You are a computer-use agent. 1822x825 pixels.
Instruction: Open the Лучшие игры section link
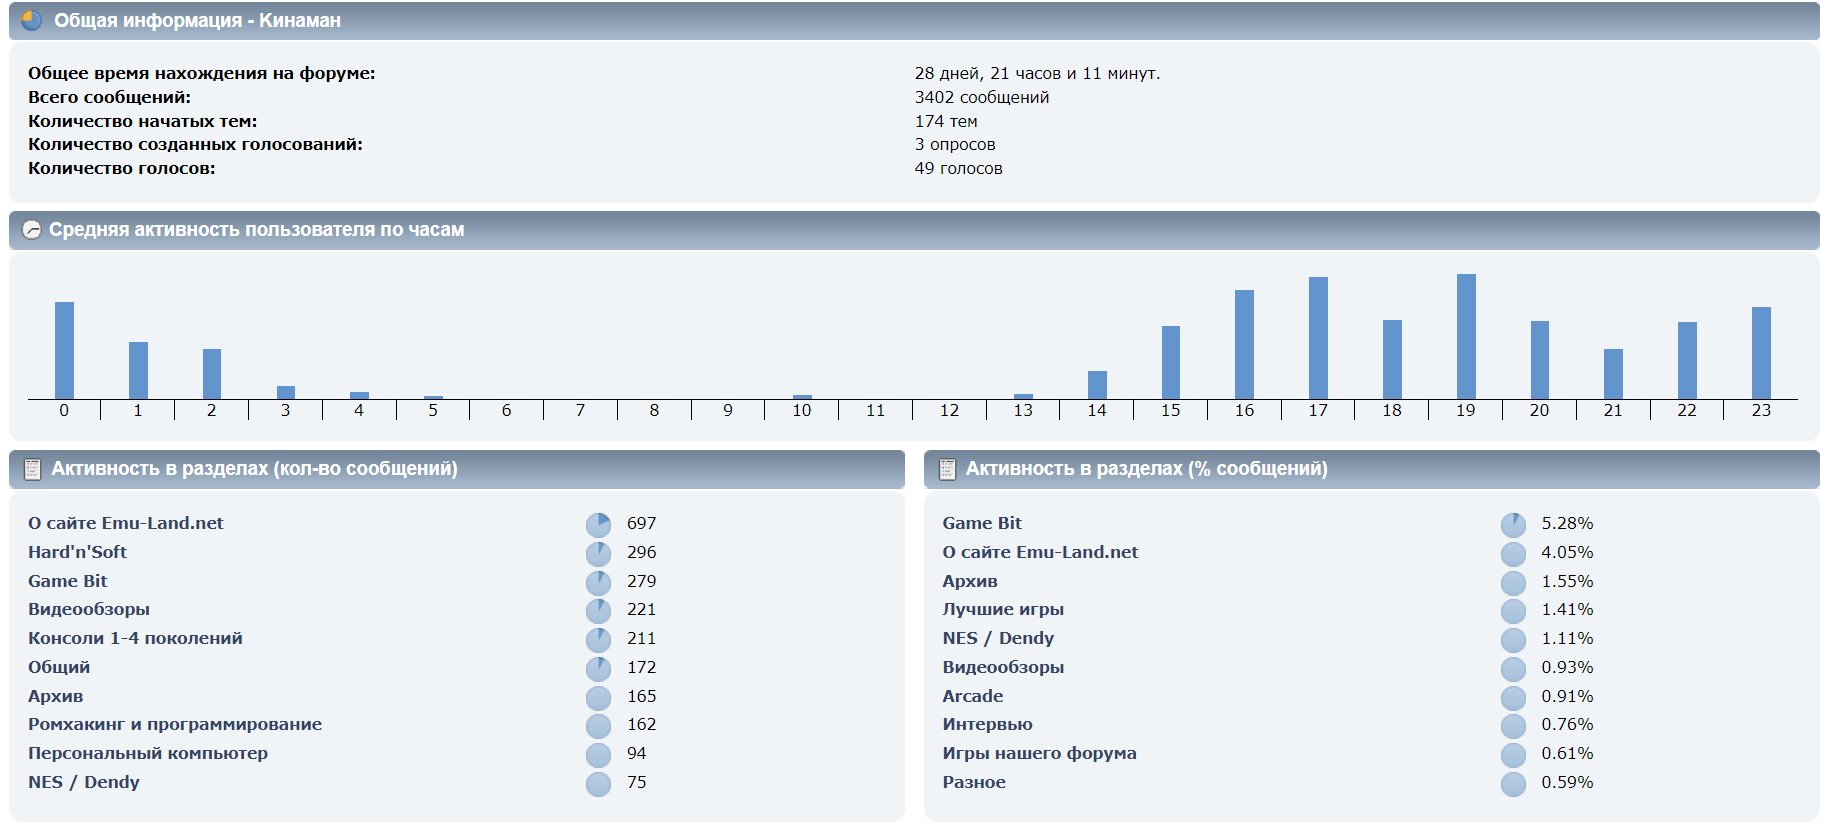(1003, 609)
